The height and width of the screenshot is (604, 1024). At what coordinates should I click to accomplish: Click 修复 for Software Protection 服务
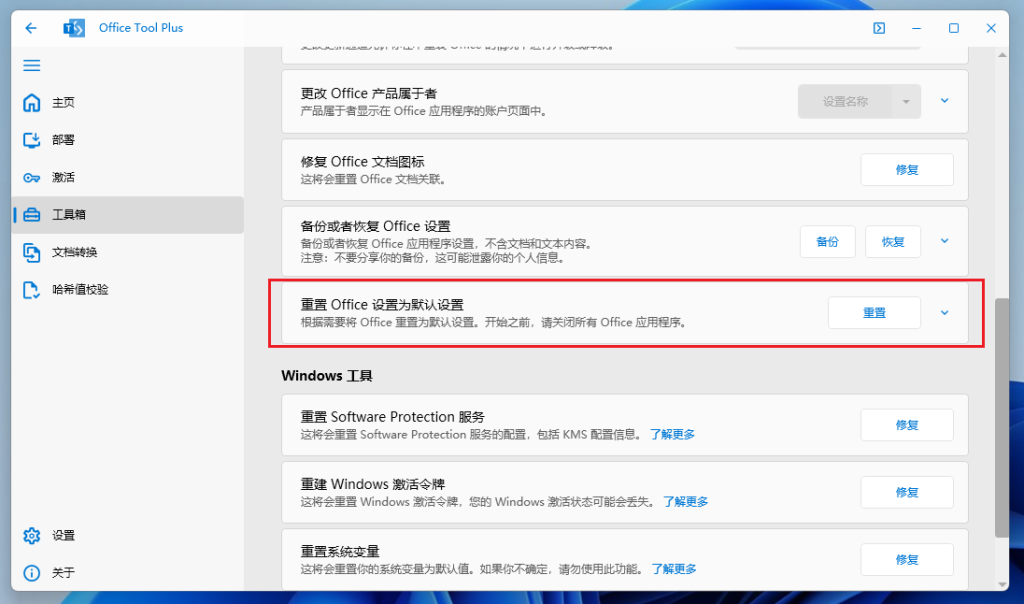pyautogui.click(x=906, y=425)
